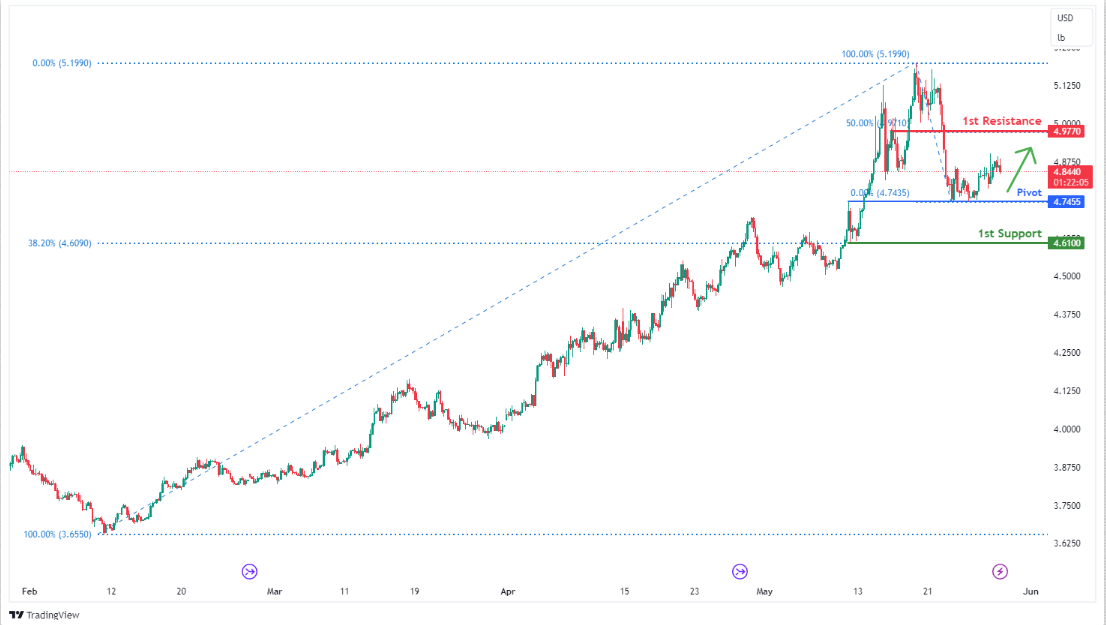Click the May date on time axis
The height and width of the screenshot is (625, 1106).
[764, 591]
